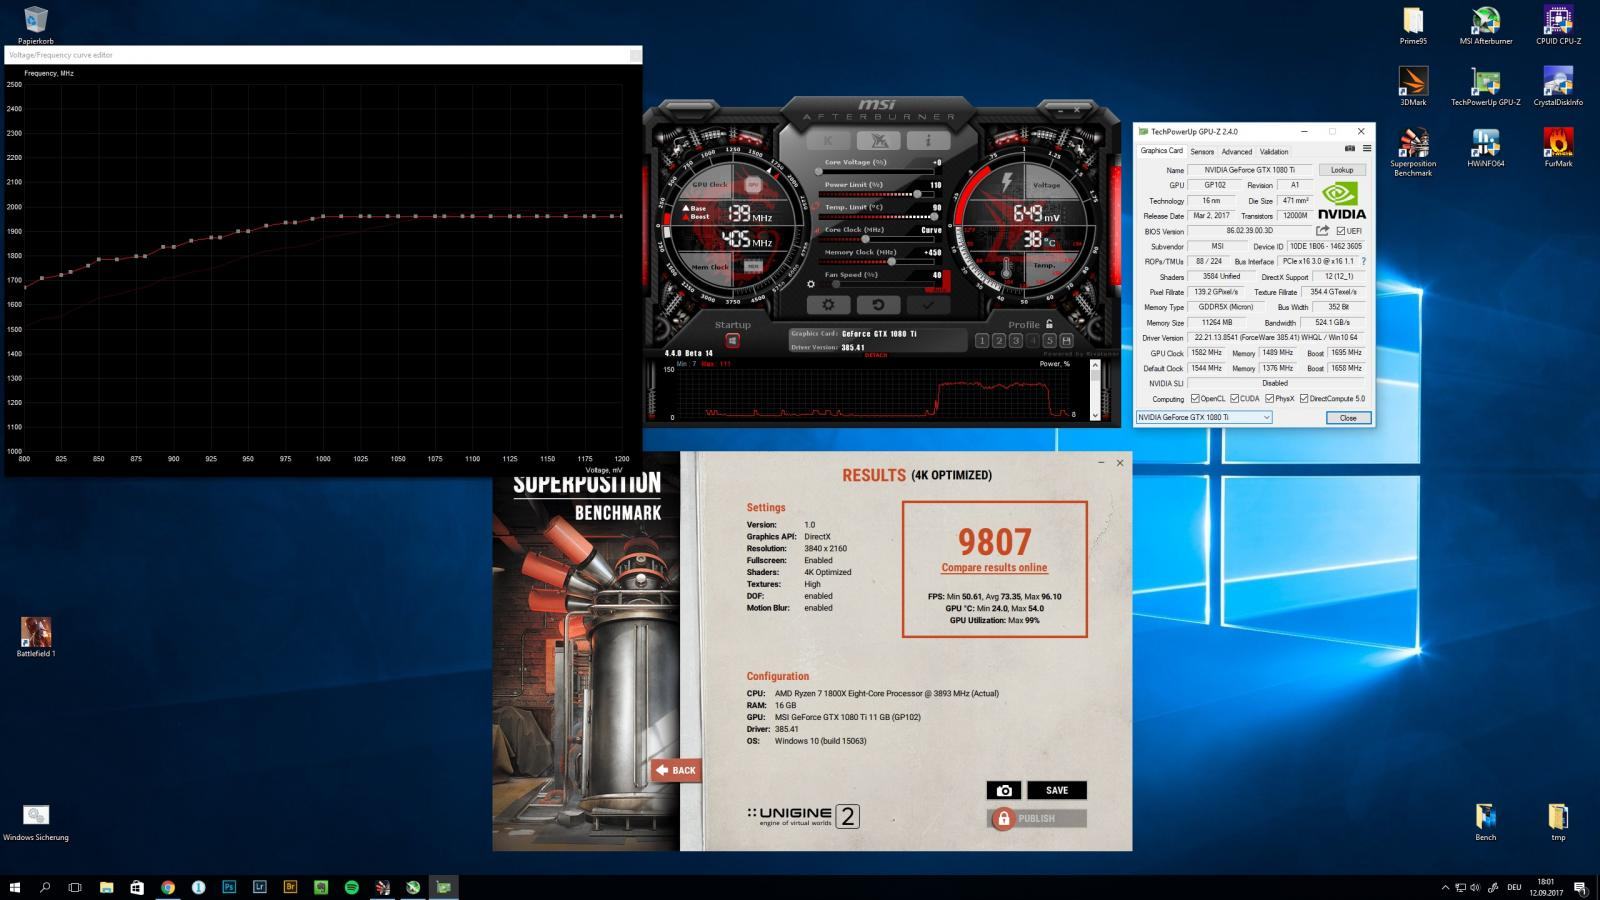Adjust the Power Limit slider handle

(x=917, y=194)
